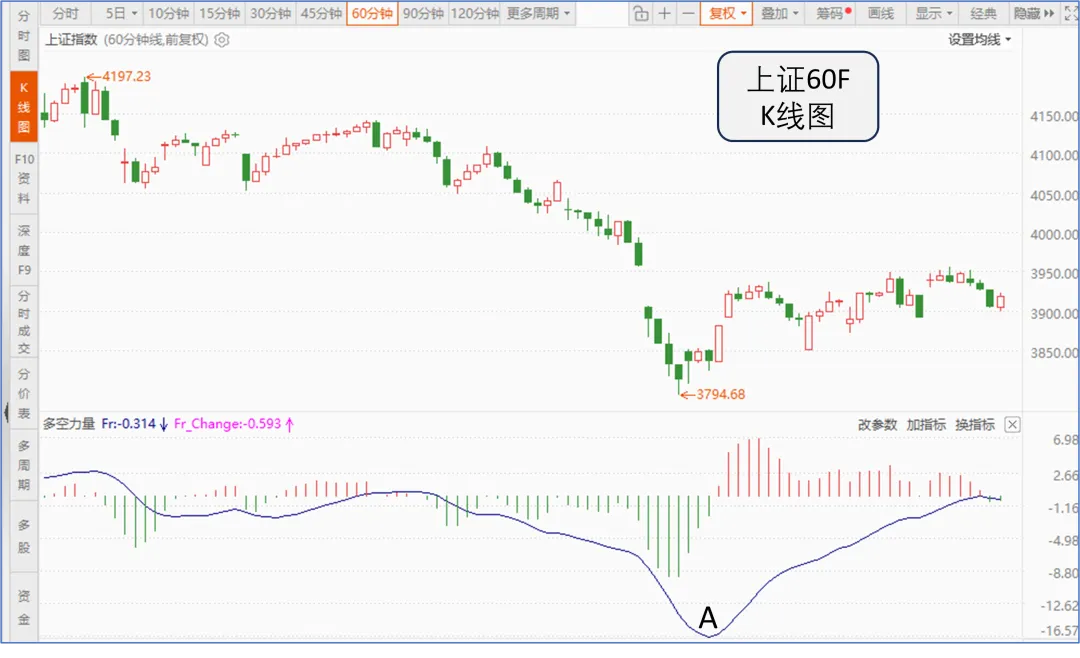Click 换指标 in the indicator panel
The width and height of the screenshot is (1080, 658).
click(975, 424)
